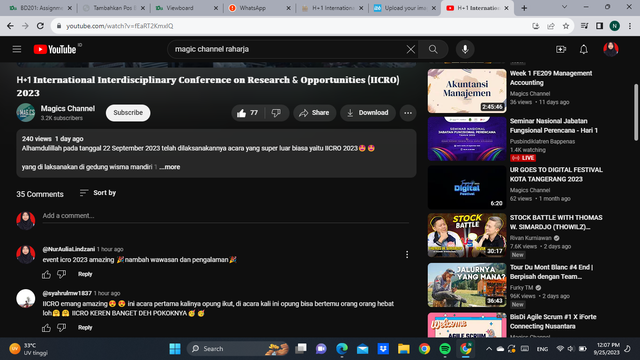Open UR Goes To Digital Festival title

point(556,175)
